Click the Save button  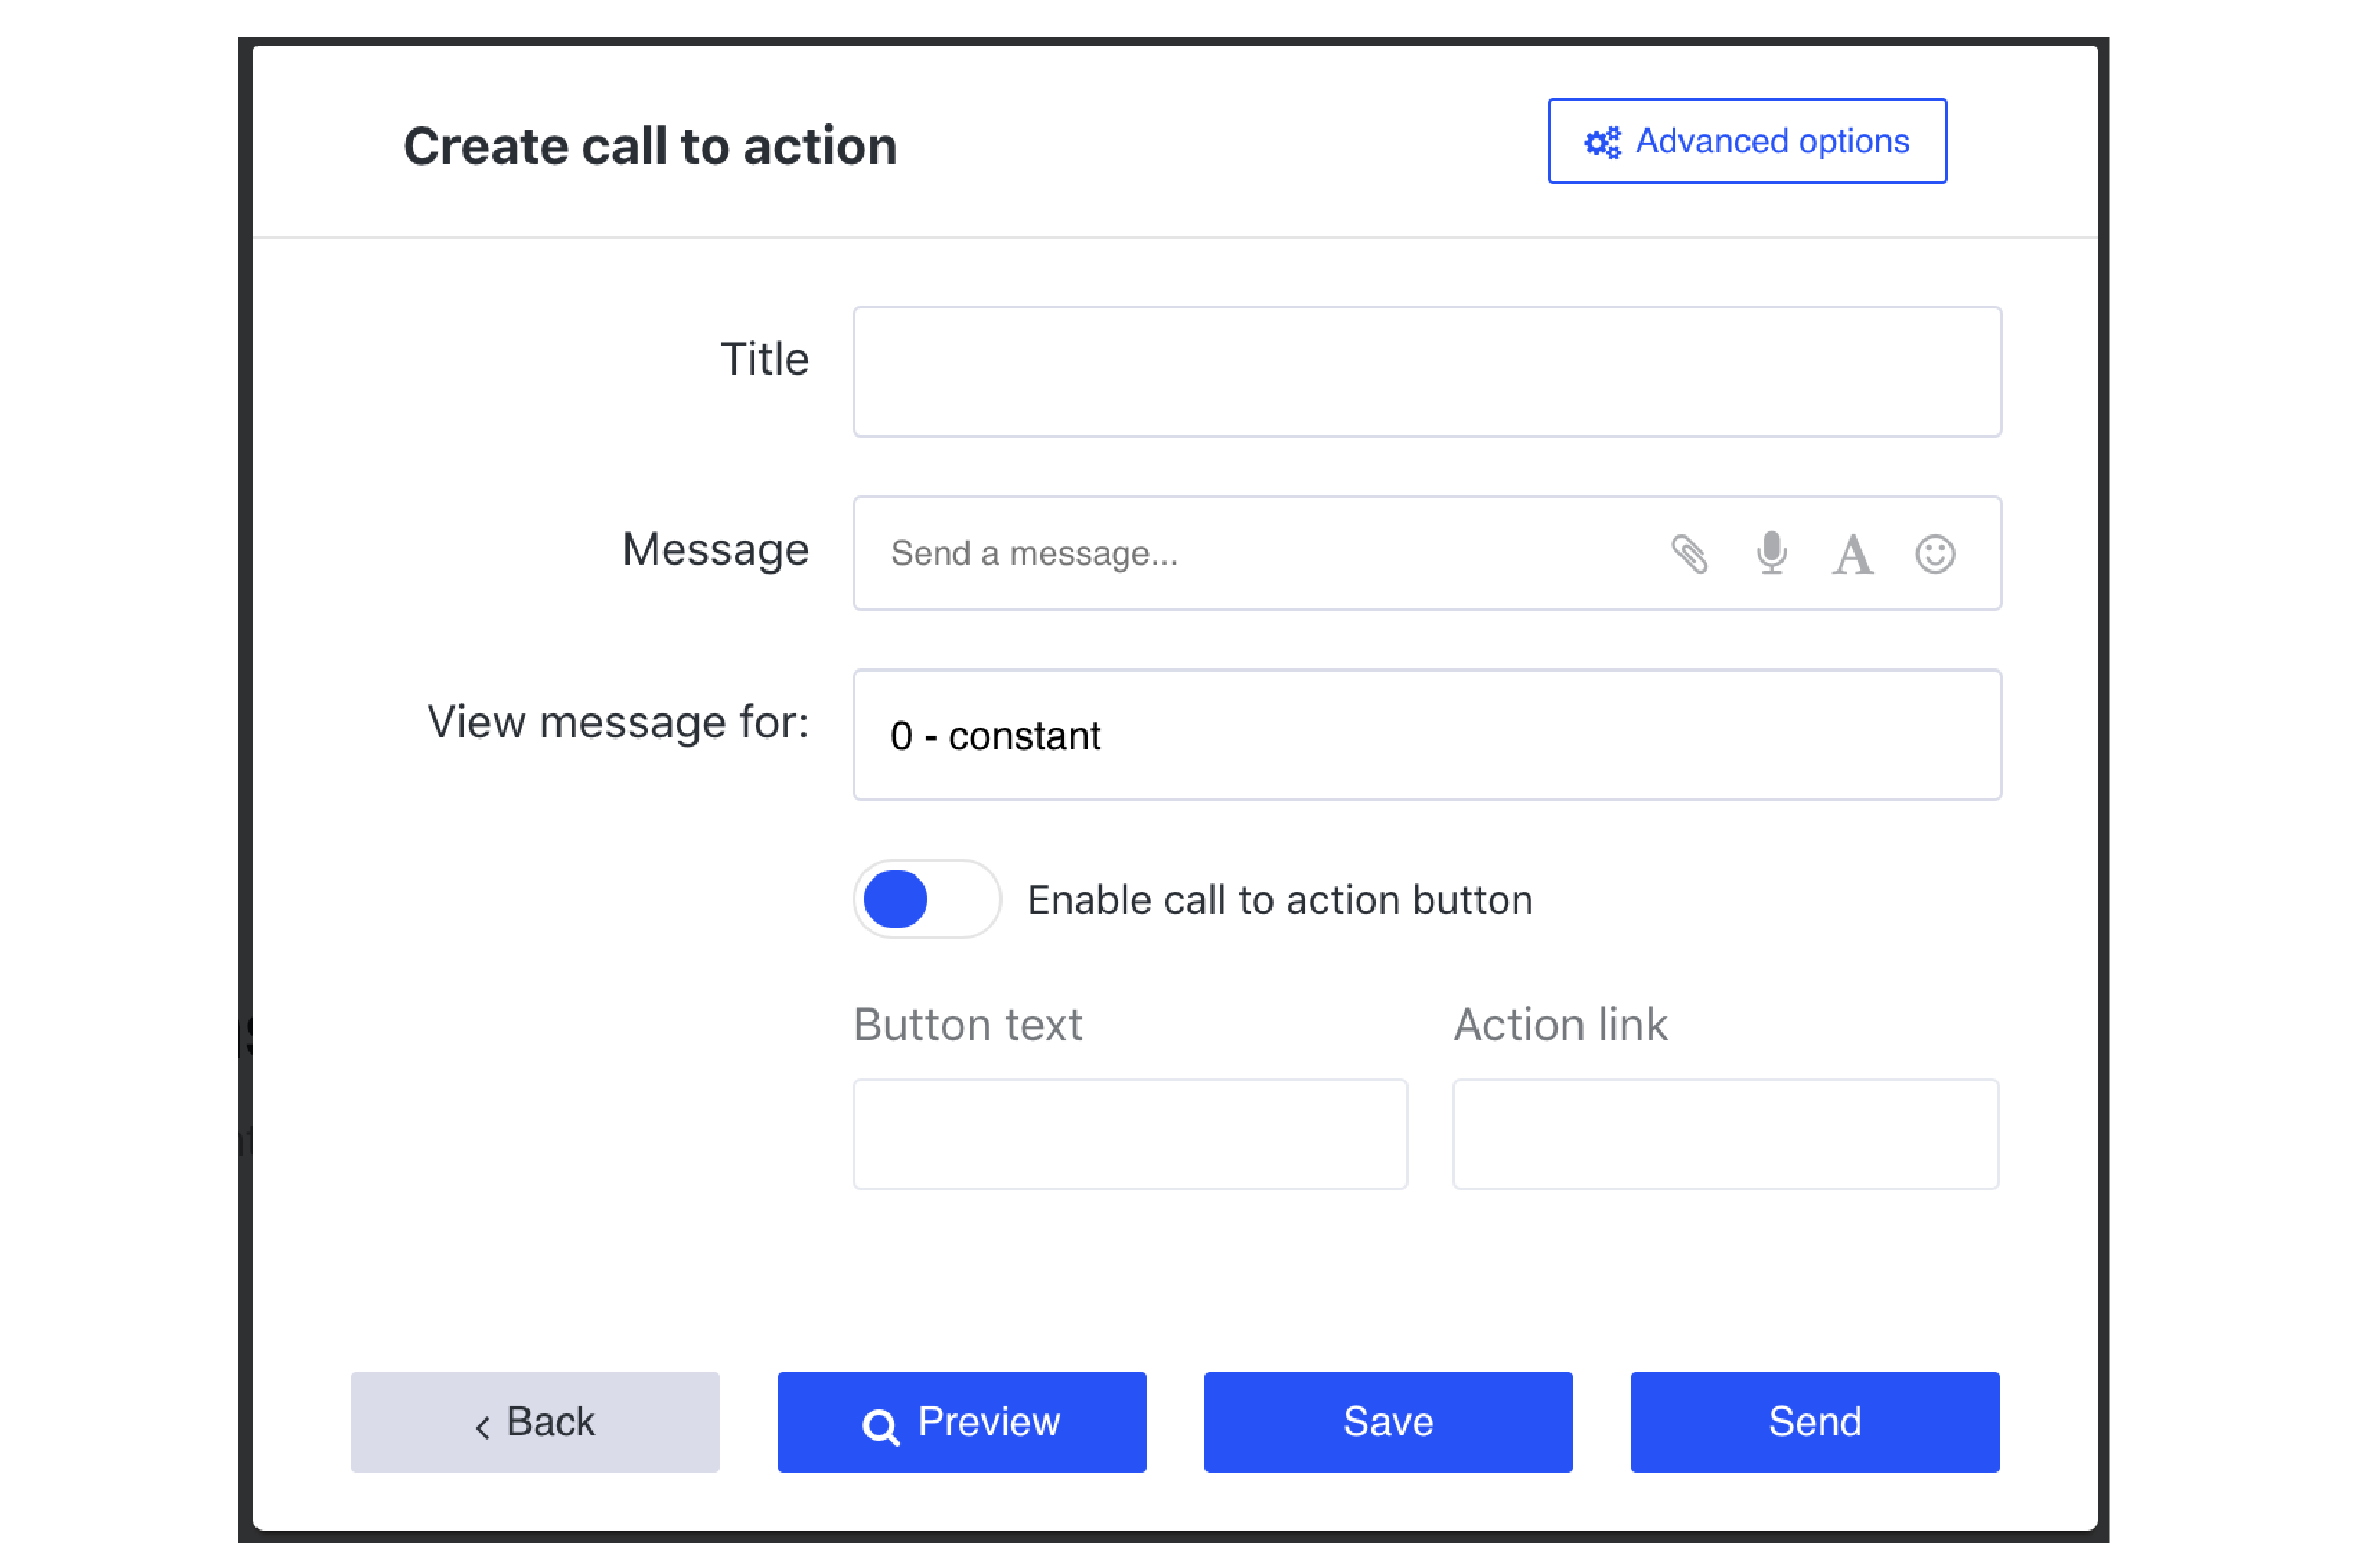coord(1387,1421)
